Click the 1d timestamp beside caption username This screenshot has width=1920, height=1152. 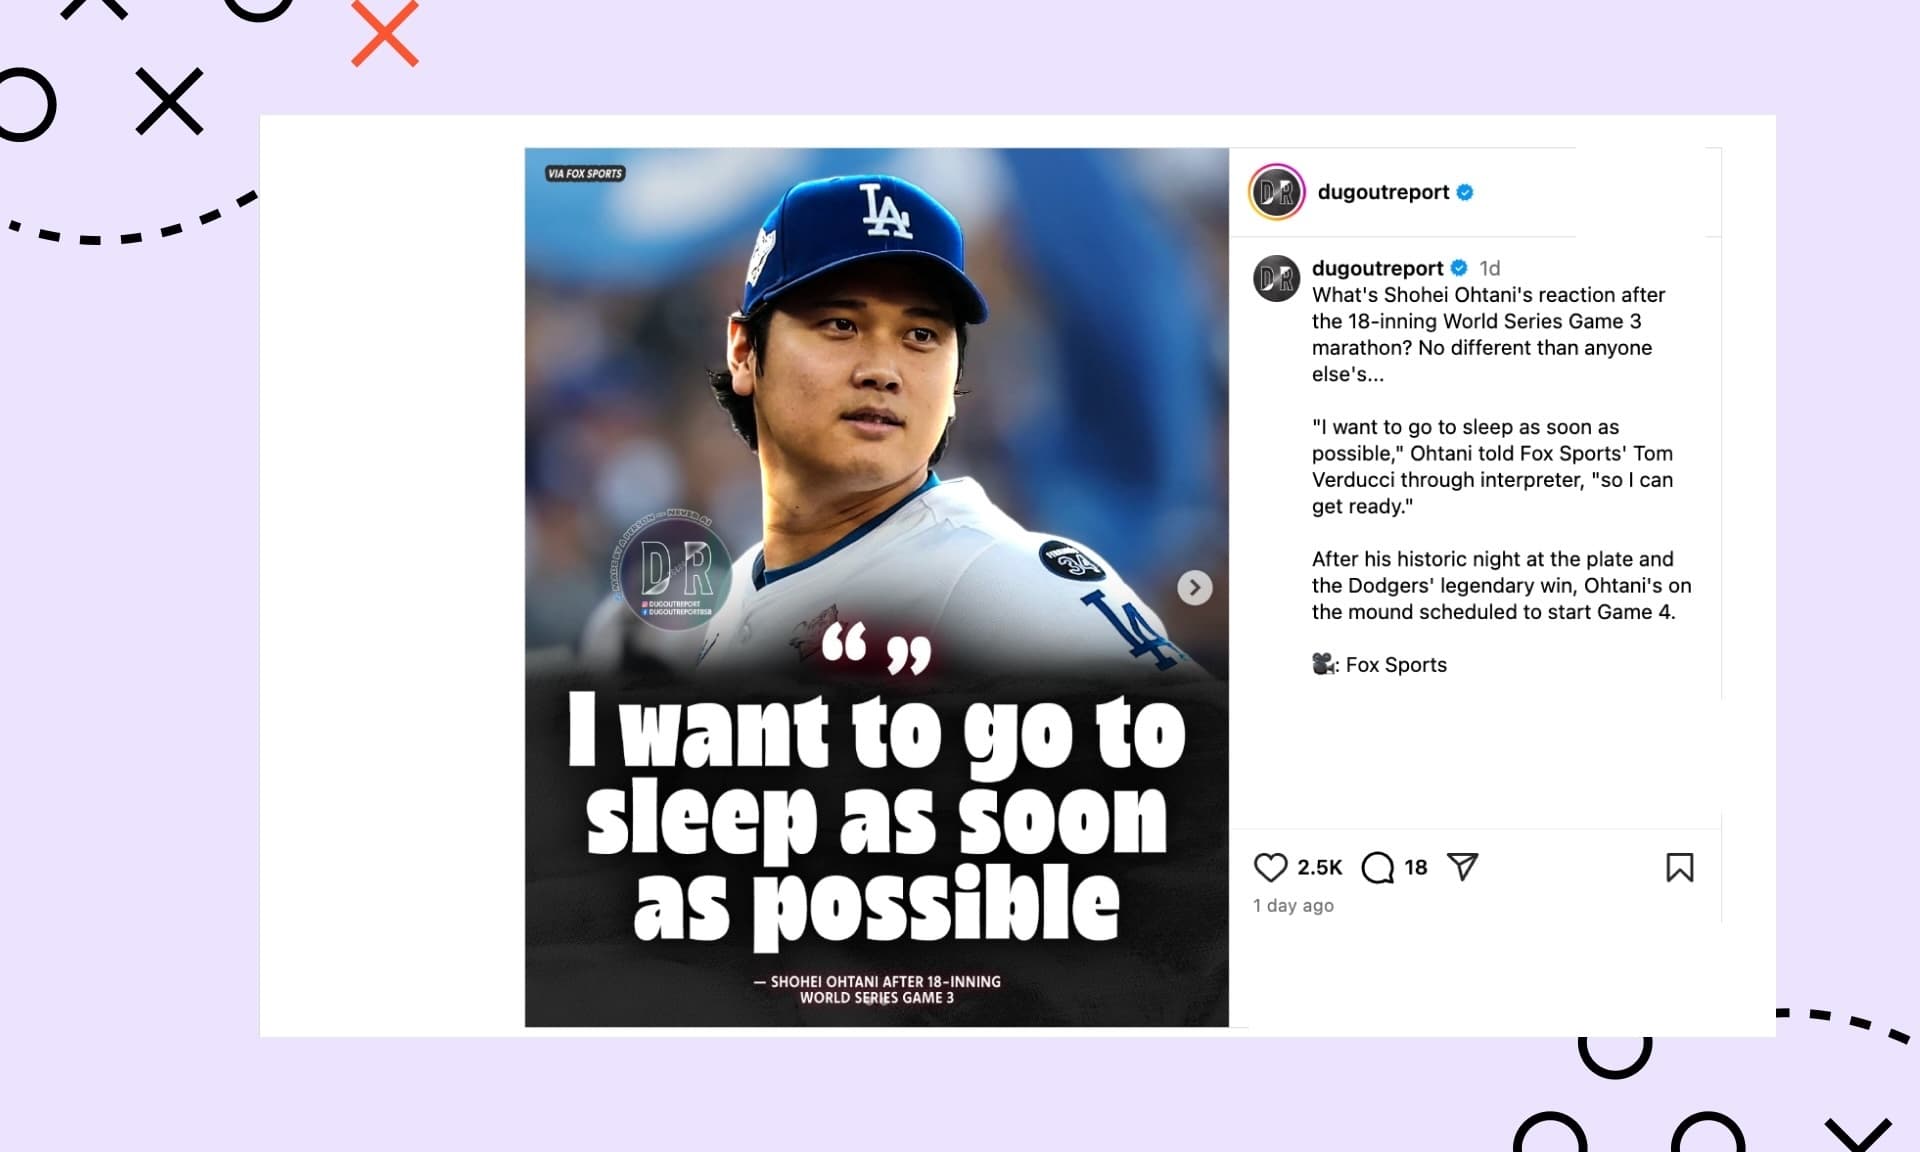tap(1490, 268)
